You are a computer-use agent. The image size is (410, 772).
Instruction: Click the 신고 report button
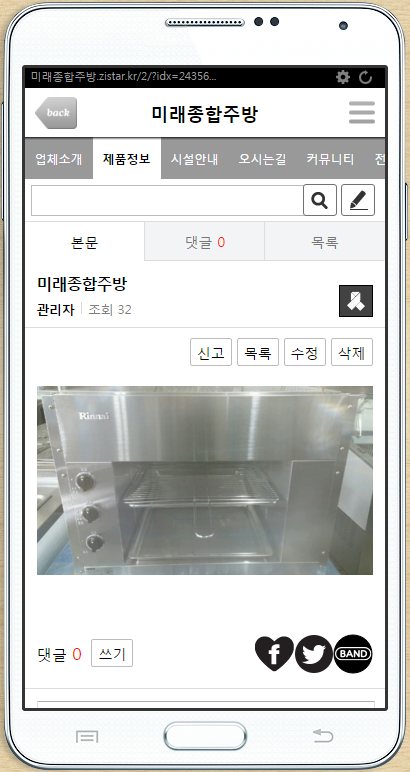pos(211,353)
